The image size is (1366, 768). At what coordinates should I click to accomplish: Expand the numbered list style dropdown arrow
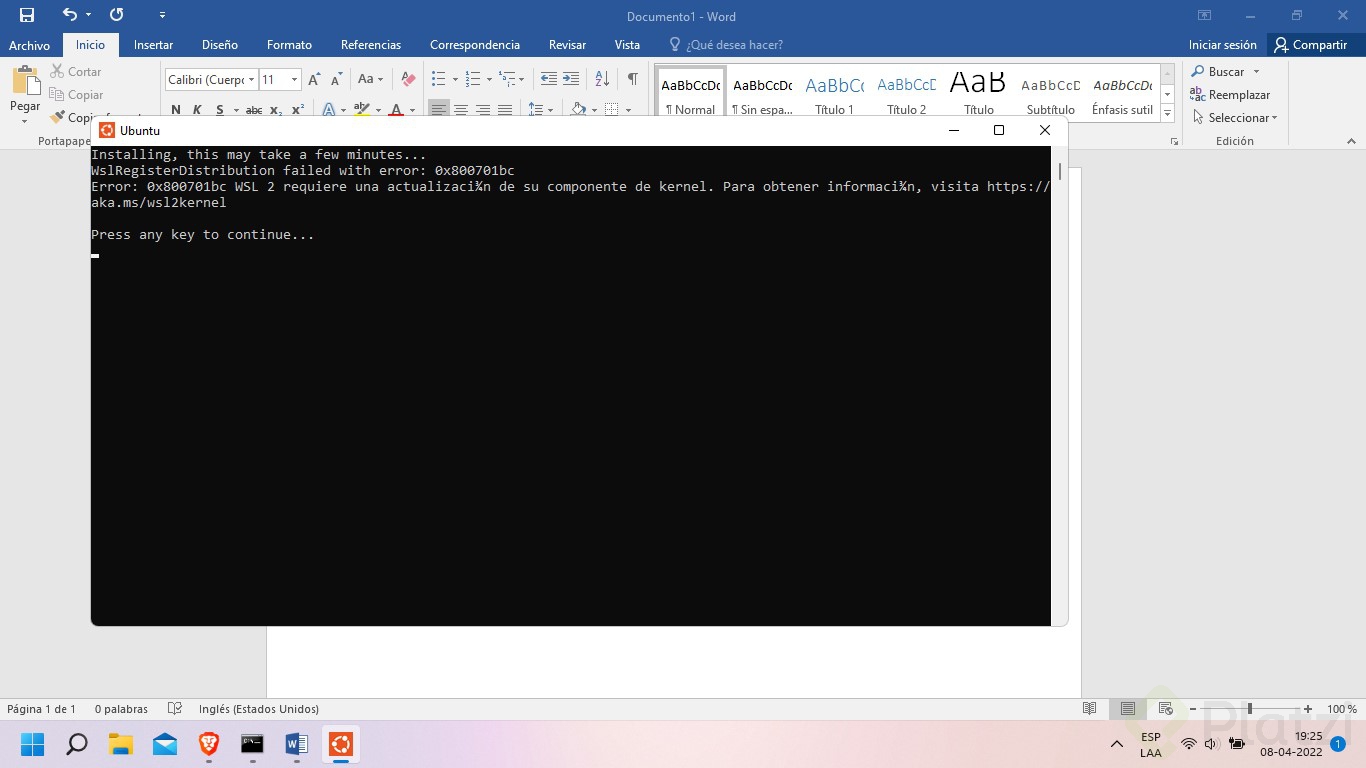point(489,79)
